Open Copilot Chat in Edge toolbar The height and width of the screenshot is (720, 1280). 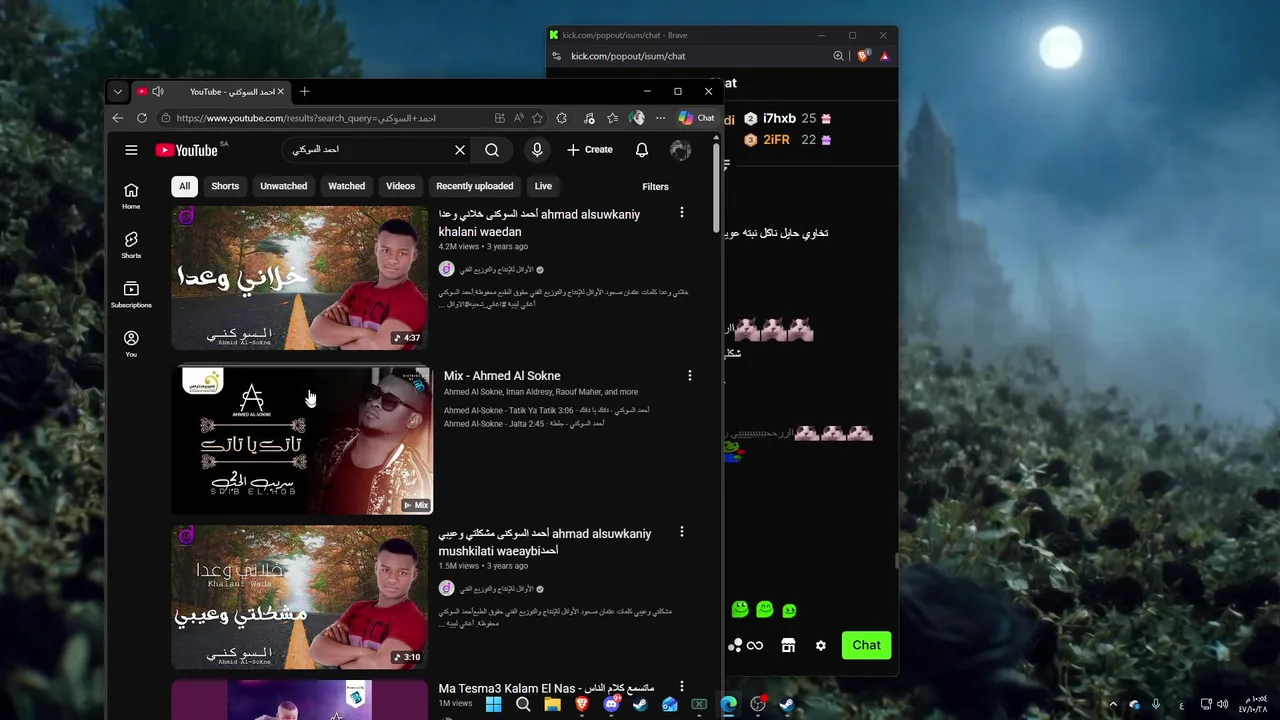(696, 118)
